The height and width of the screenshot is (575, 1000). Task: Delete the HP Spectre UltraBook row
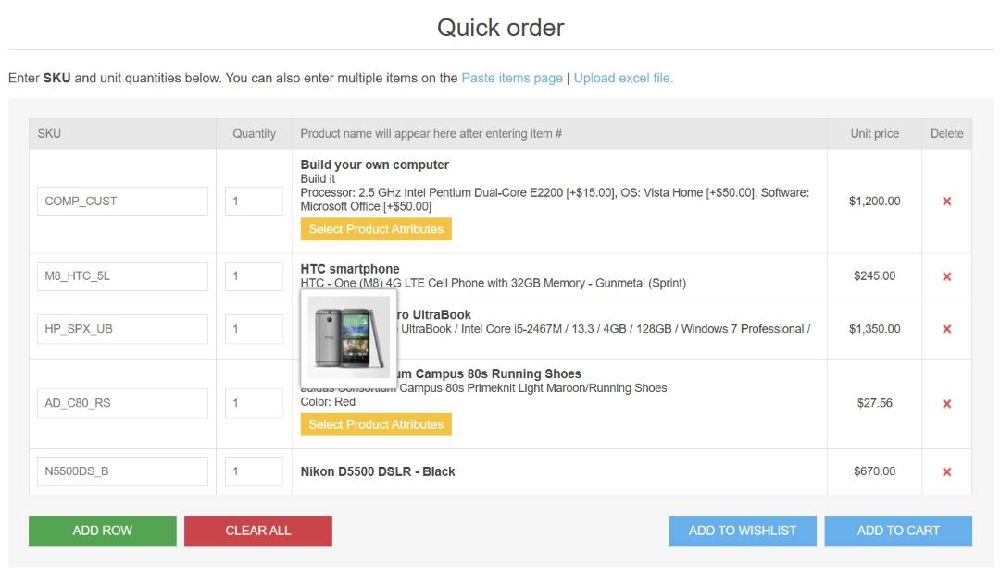tap(946, 329)
